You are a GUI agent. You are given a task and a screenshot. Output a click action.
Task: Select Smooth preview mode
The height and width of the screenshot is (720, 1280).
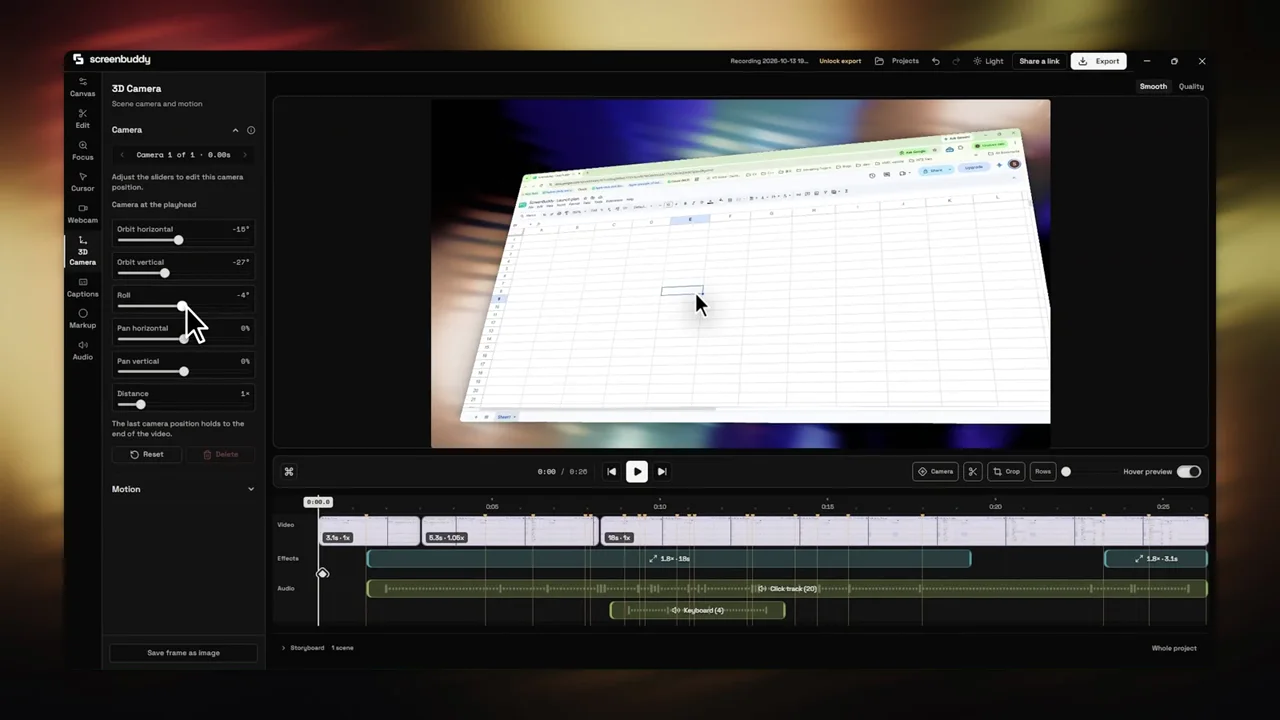point(1153,86)
